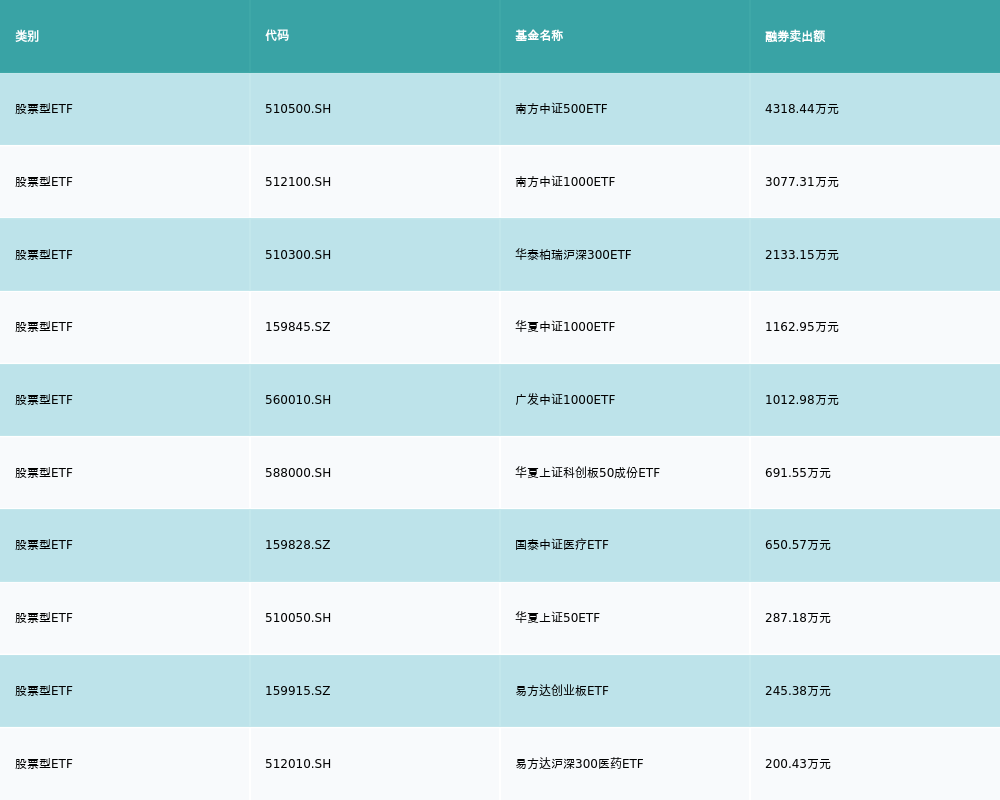Image resolution: width=1000 pixels, height=800 pixels.
Task: Click 股票型ETF in the 512010.SH row
Action: (44, 764)
